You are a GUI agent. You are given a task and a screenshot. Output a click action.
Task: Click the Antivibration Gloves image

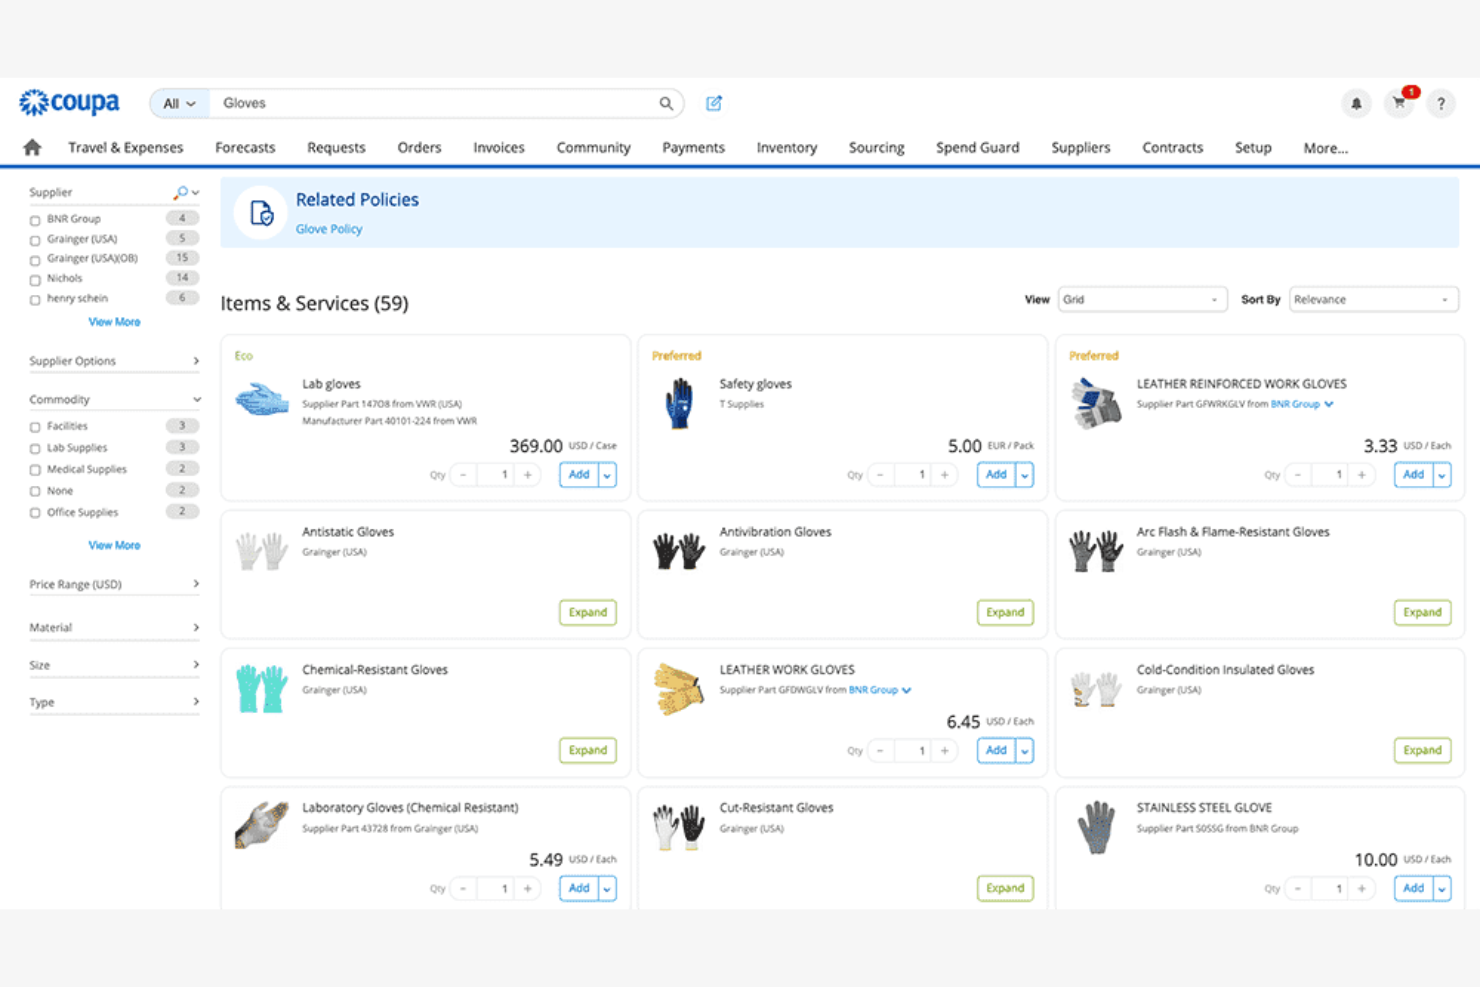coord(679,551)
